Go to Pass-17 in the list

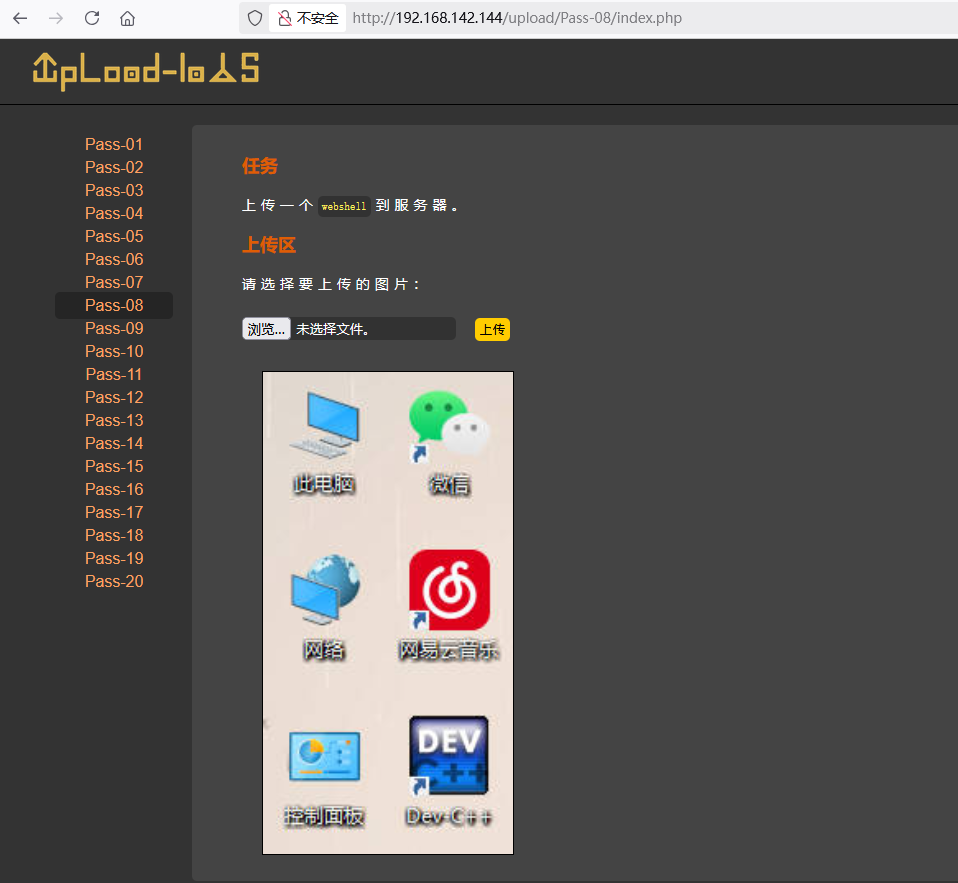coord(114,512)
